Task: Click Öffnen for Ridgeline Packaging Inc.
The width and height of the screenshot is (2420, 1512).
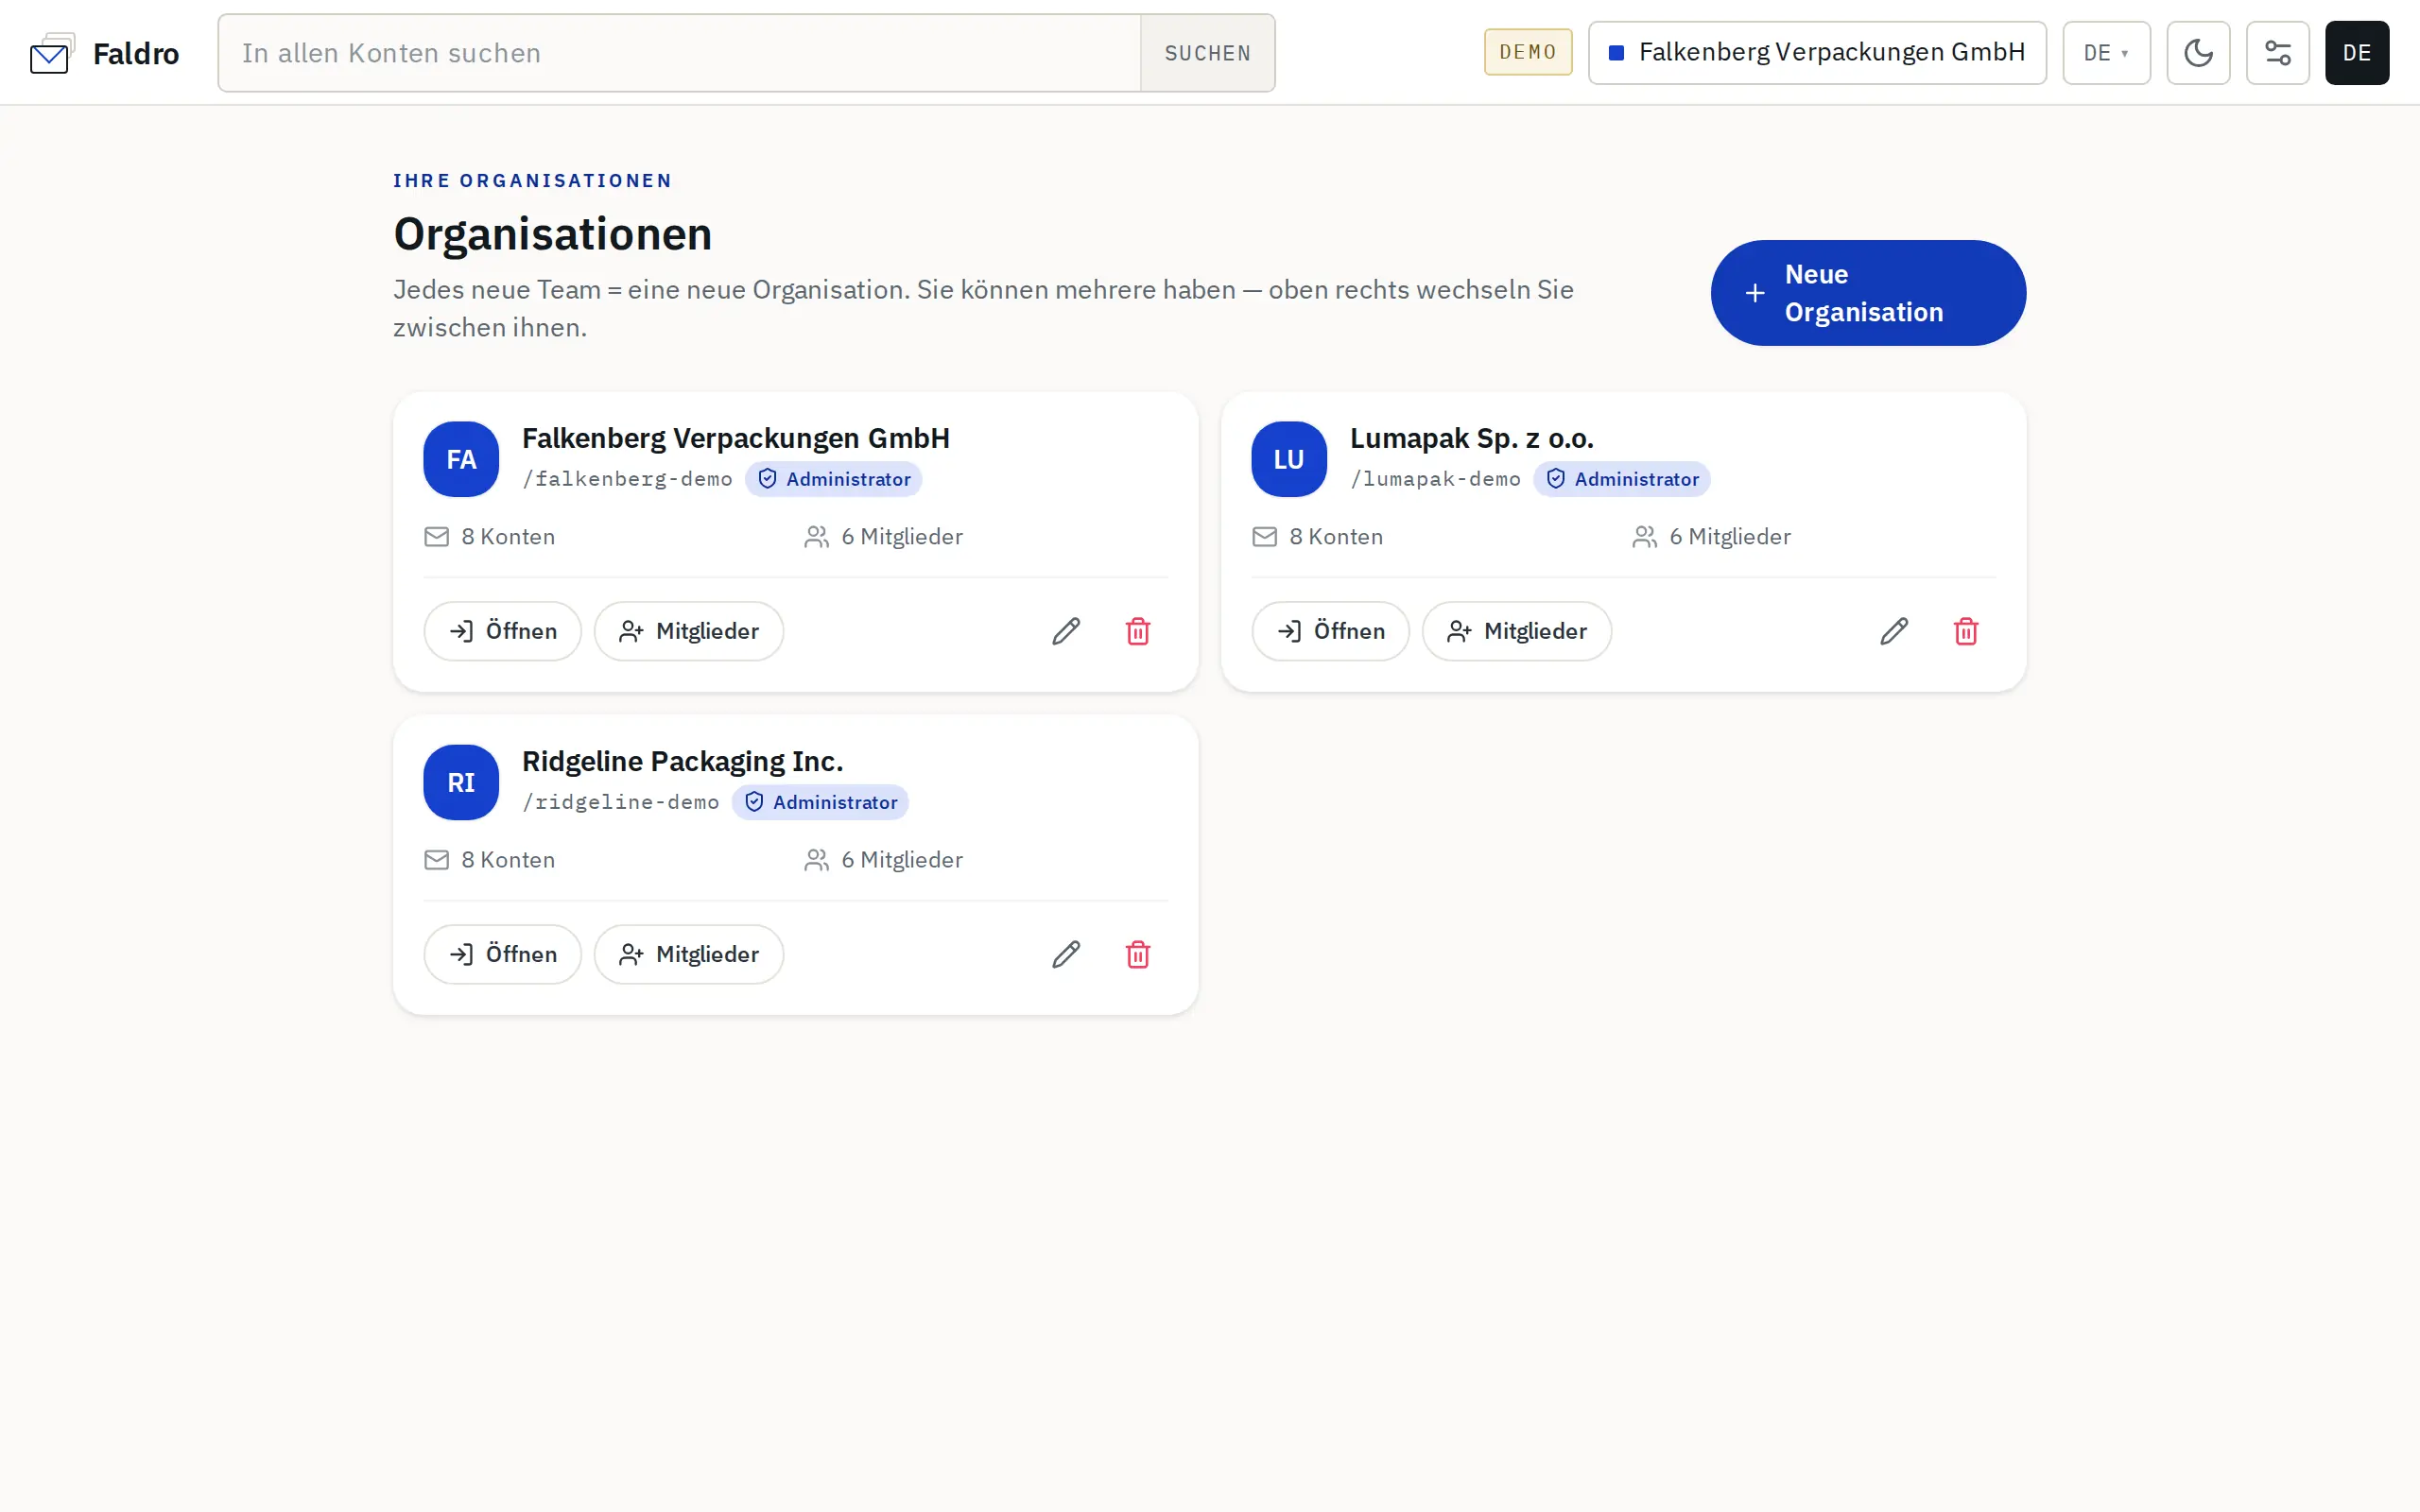Action: pos(502,954)
